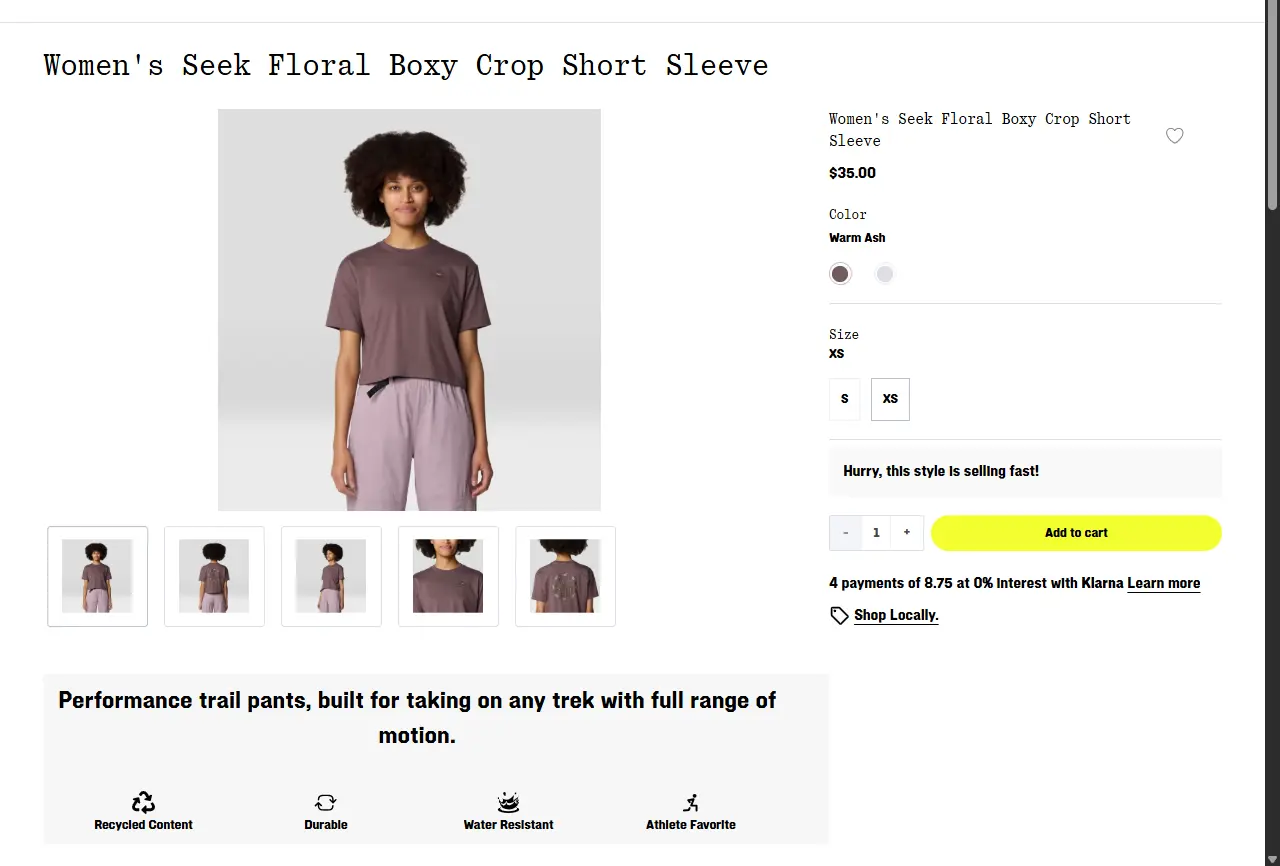
Task: Click the Durable feature icon
Action: click(326, 802)
